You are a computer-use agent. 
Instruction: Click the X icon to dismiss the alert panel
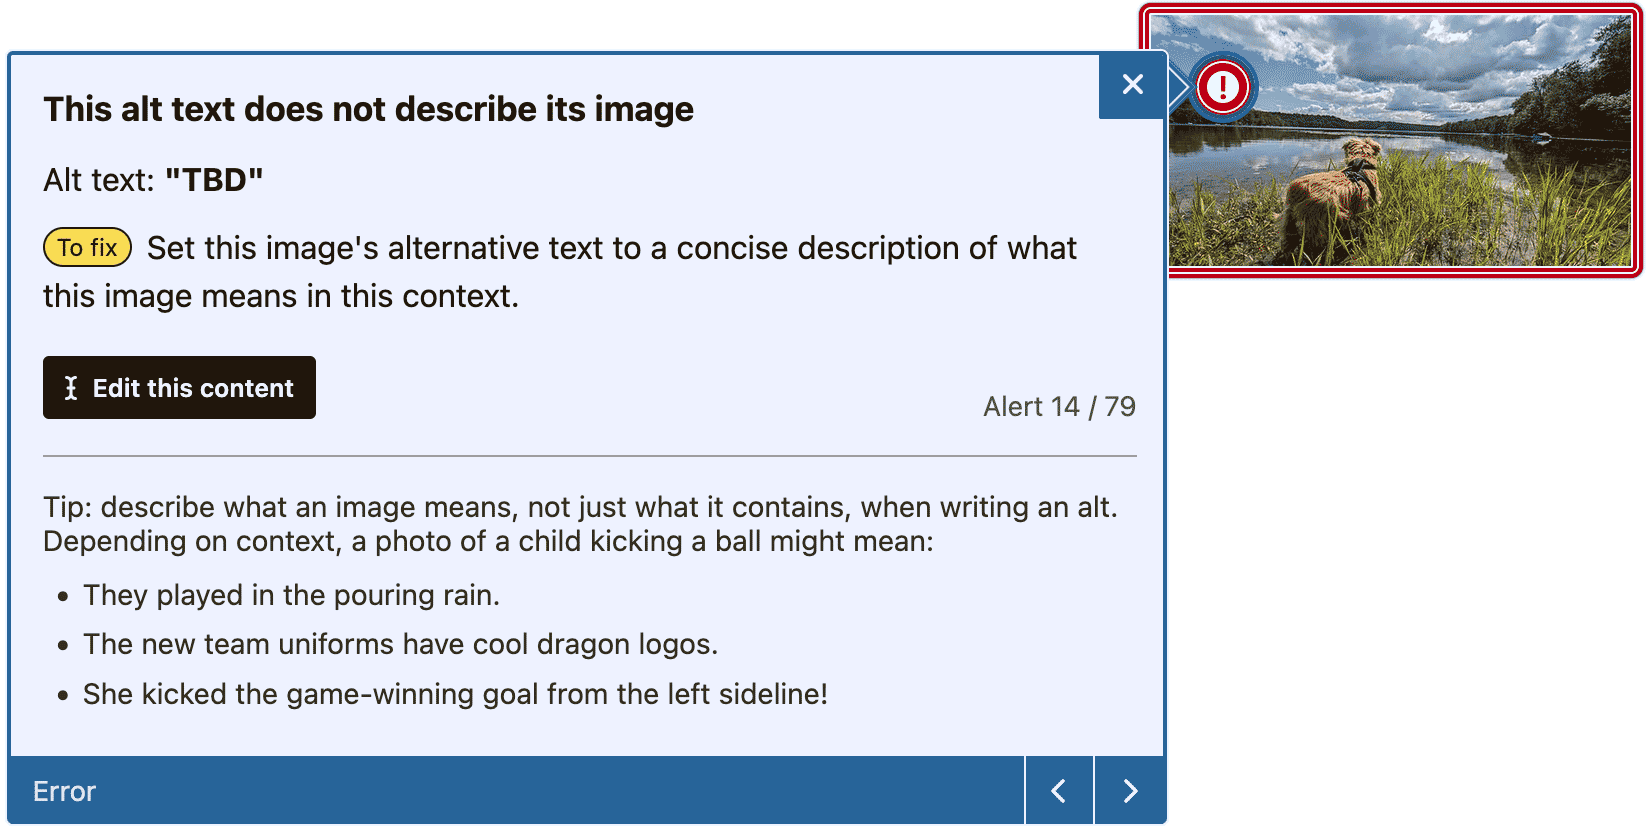pyautogui.click(x=1131, y=86)
